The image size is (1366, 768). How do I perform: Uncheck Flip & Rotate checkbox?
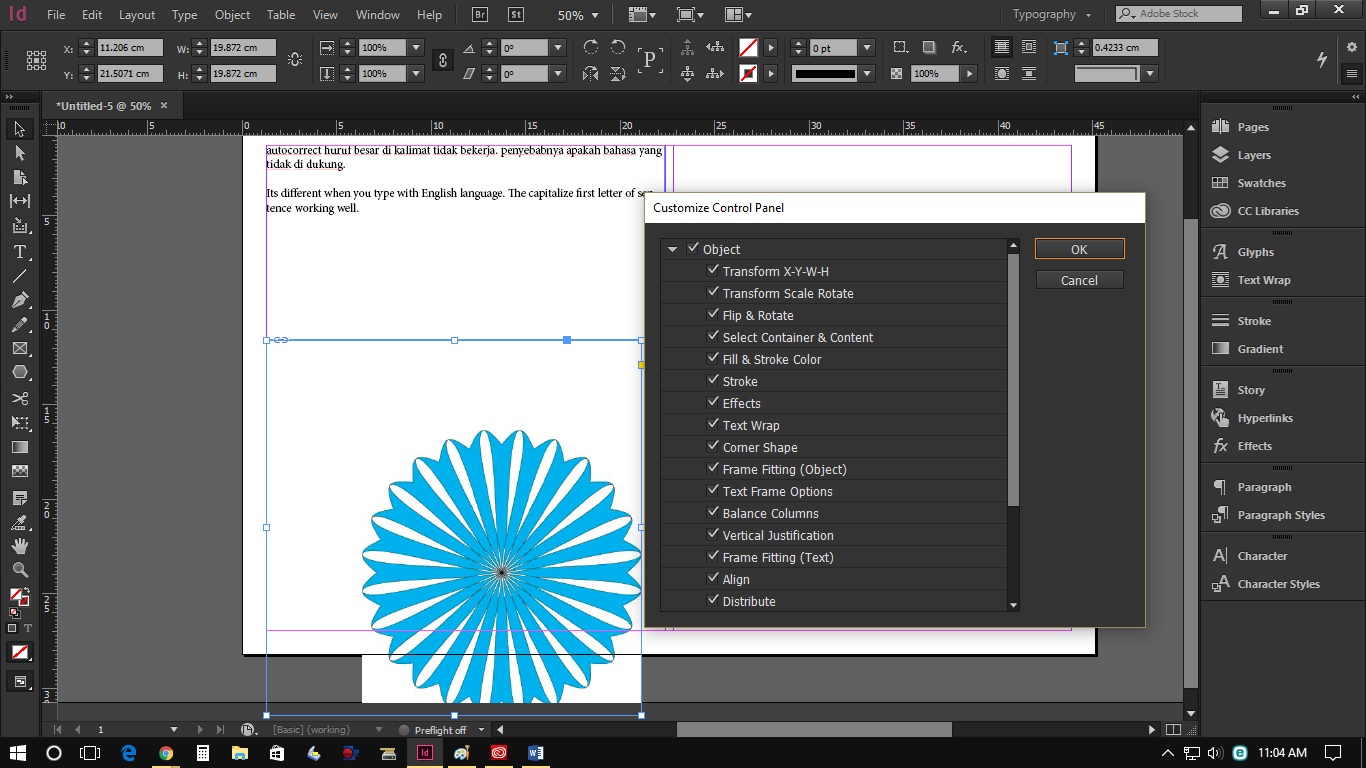tap(713, 314)
